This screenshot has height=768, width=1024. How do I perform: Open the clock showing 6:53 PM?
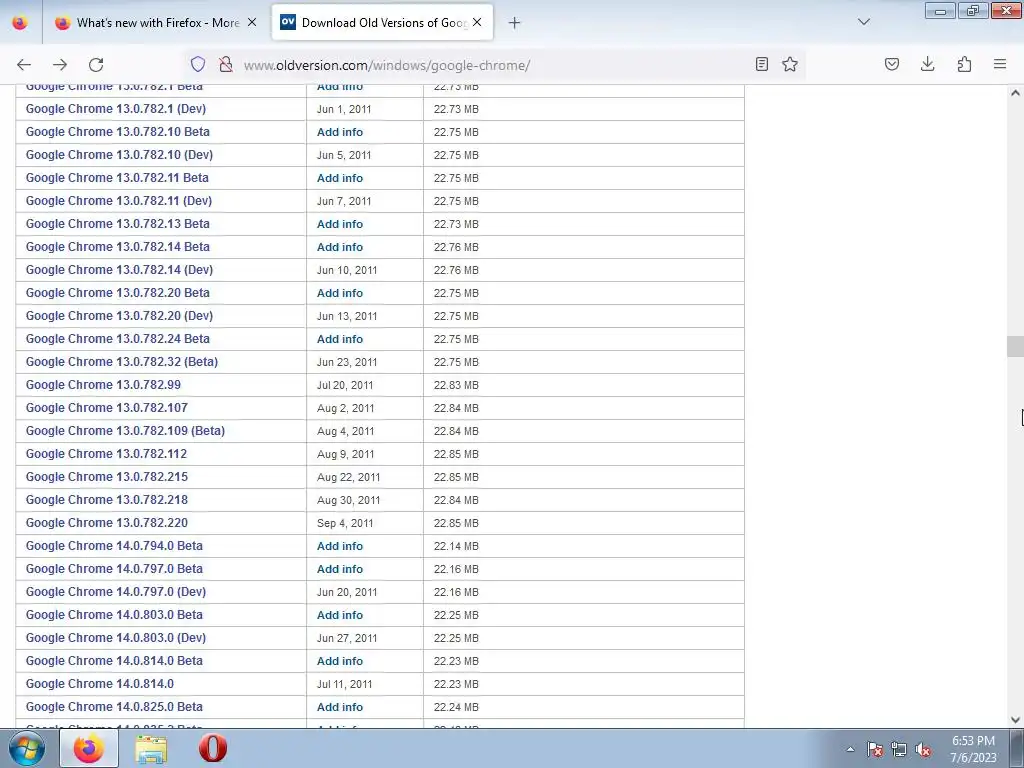(973, 749)
